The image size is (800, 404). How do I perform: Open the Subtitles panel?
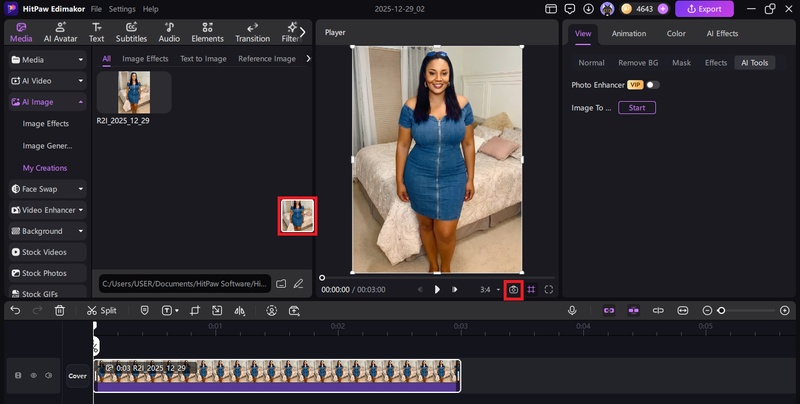[131, 33]
